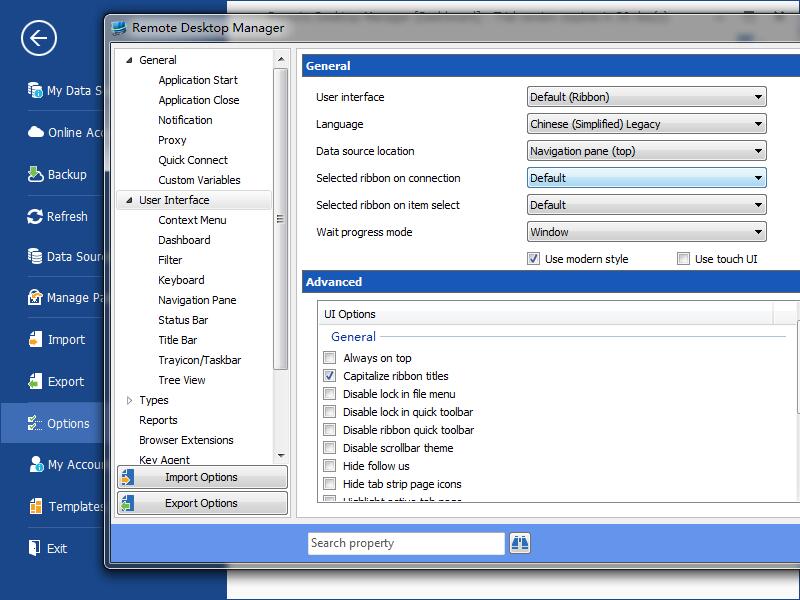Select Options in the blue sidebar menu

point(52,423)
